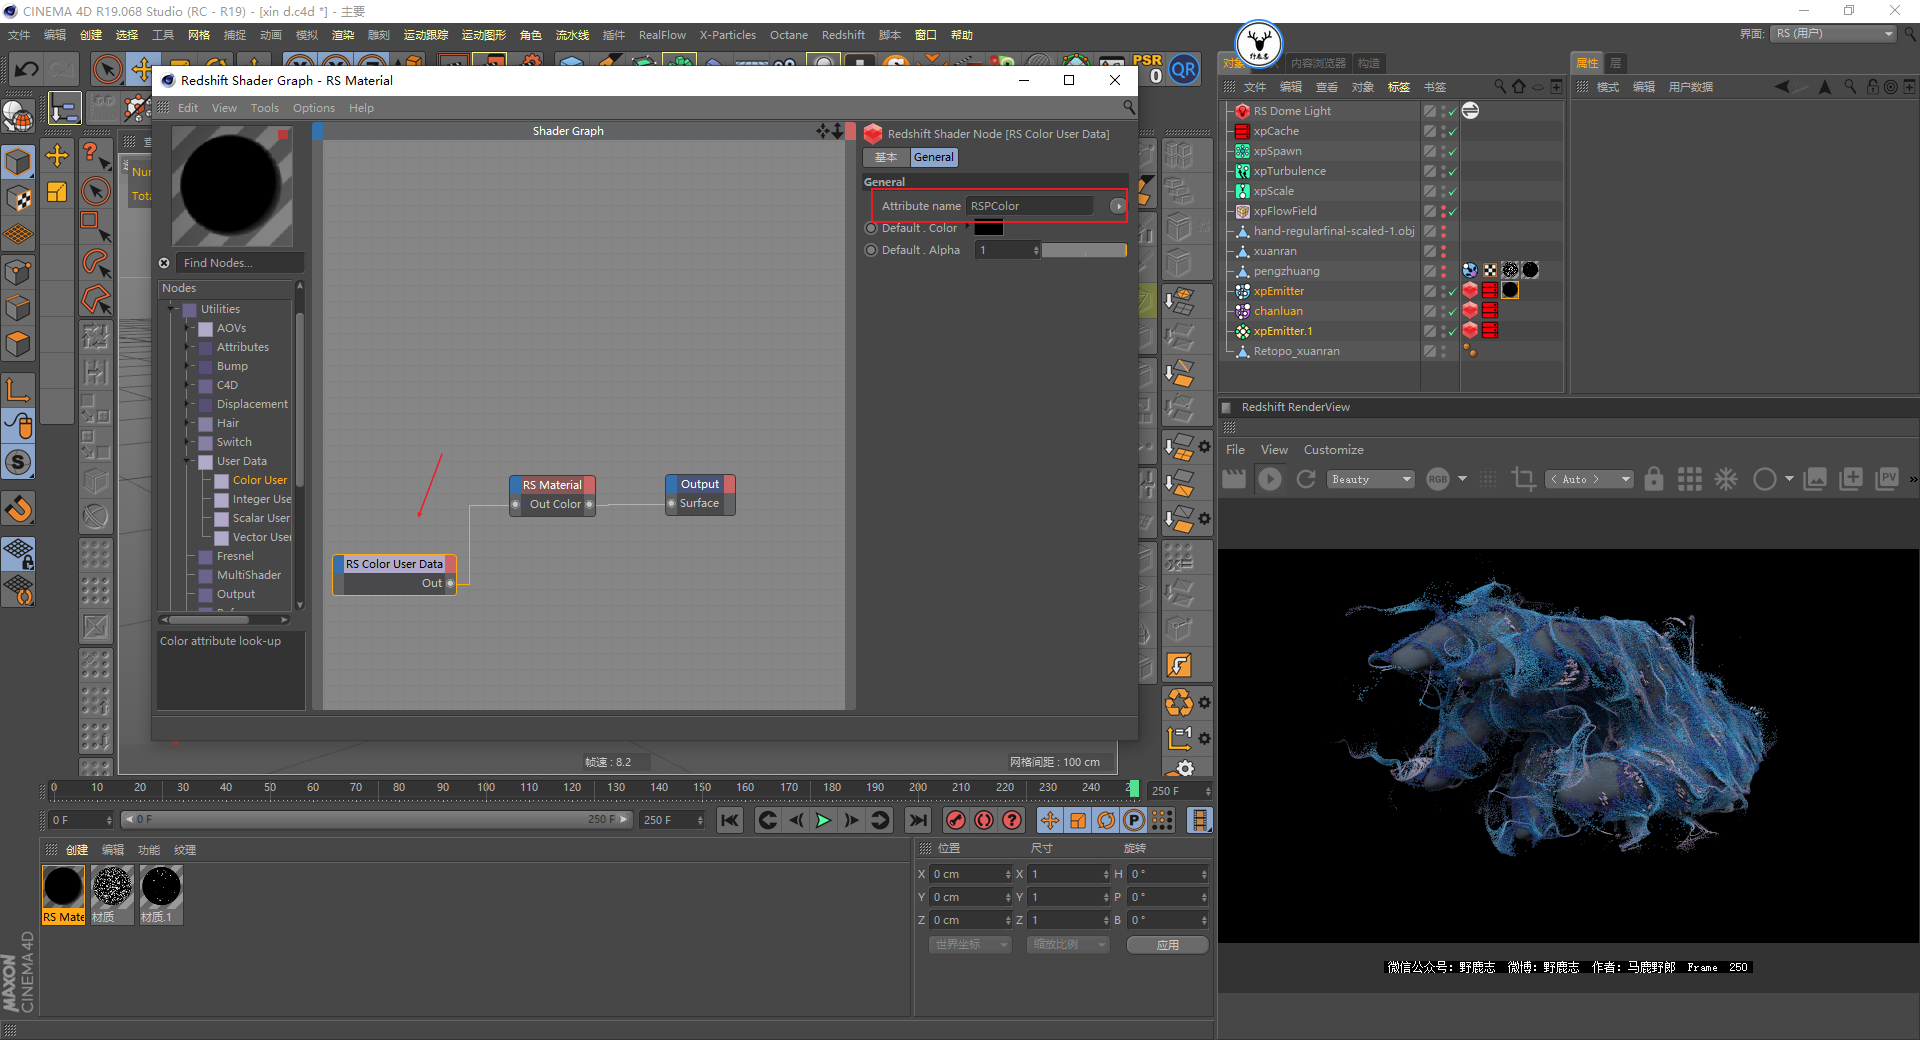The height and width of the screenshot is (1040, 1920).
Task: Click the record active objects keyframe button
Action: 956,820
